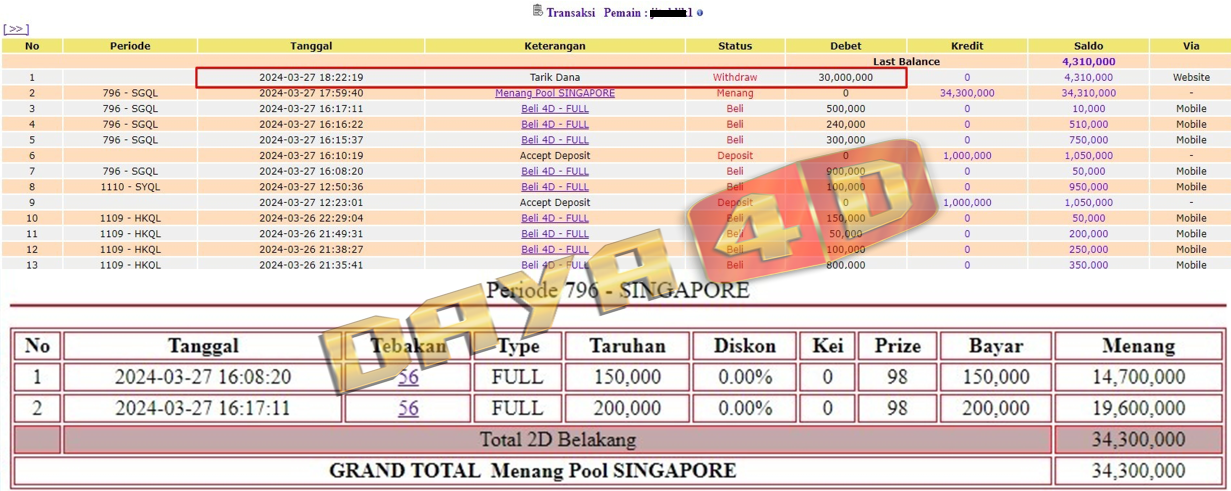
Task: Click the Transaksi calculator icon in header
Action: pos(538,11)
